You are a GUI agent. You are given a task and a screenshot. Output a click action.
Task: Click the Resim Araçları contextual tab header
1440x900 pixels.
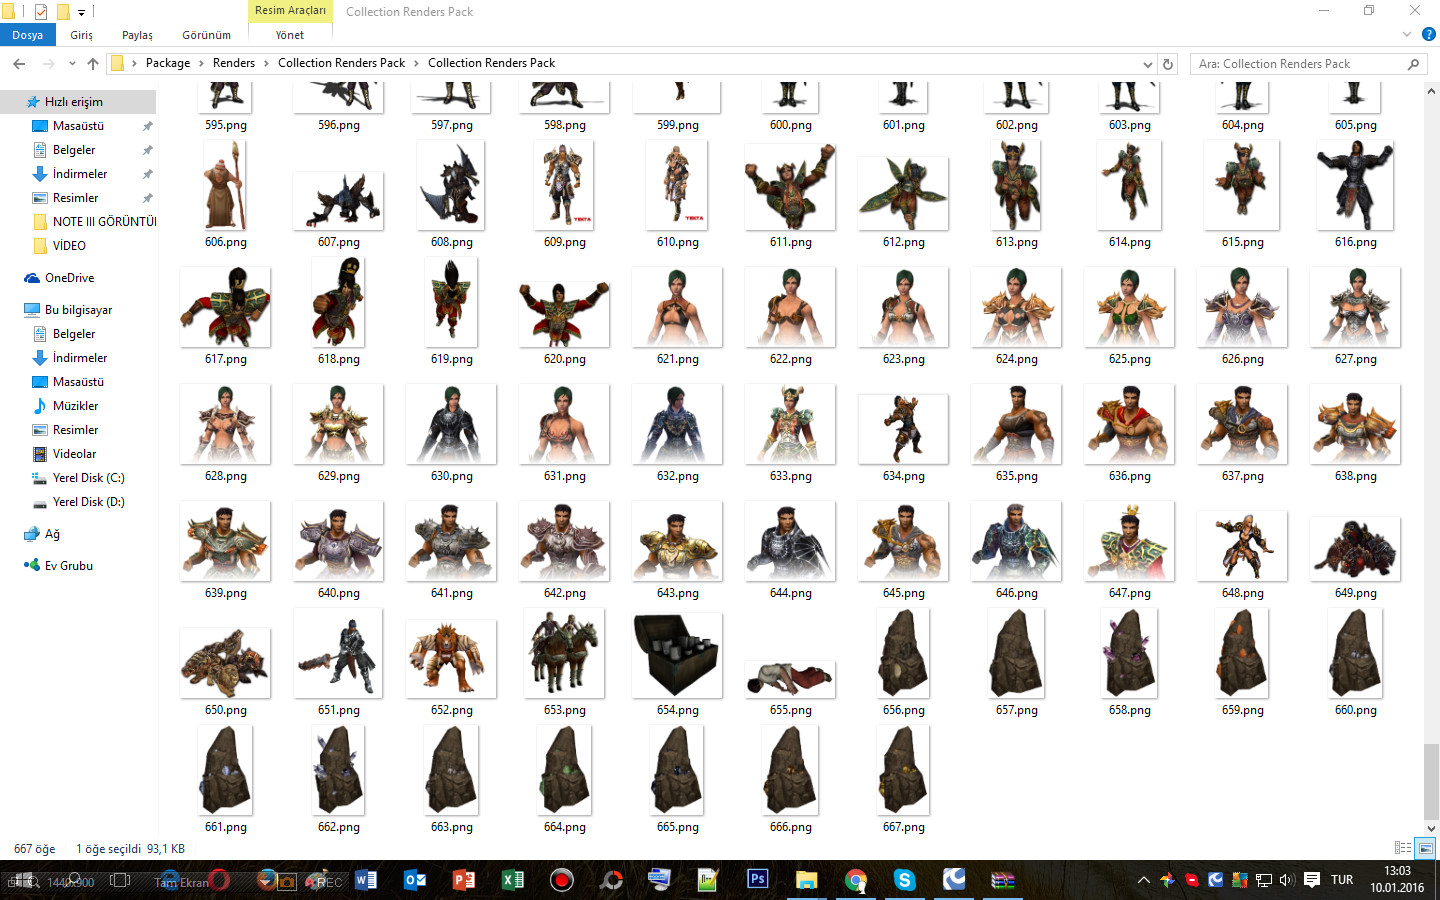(x=290, y=11)
